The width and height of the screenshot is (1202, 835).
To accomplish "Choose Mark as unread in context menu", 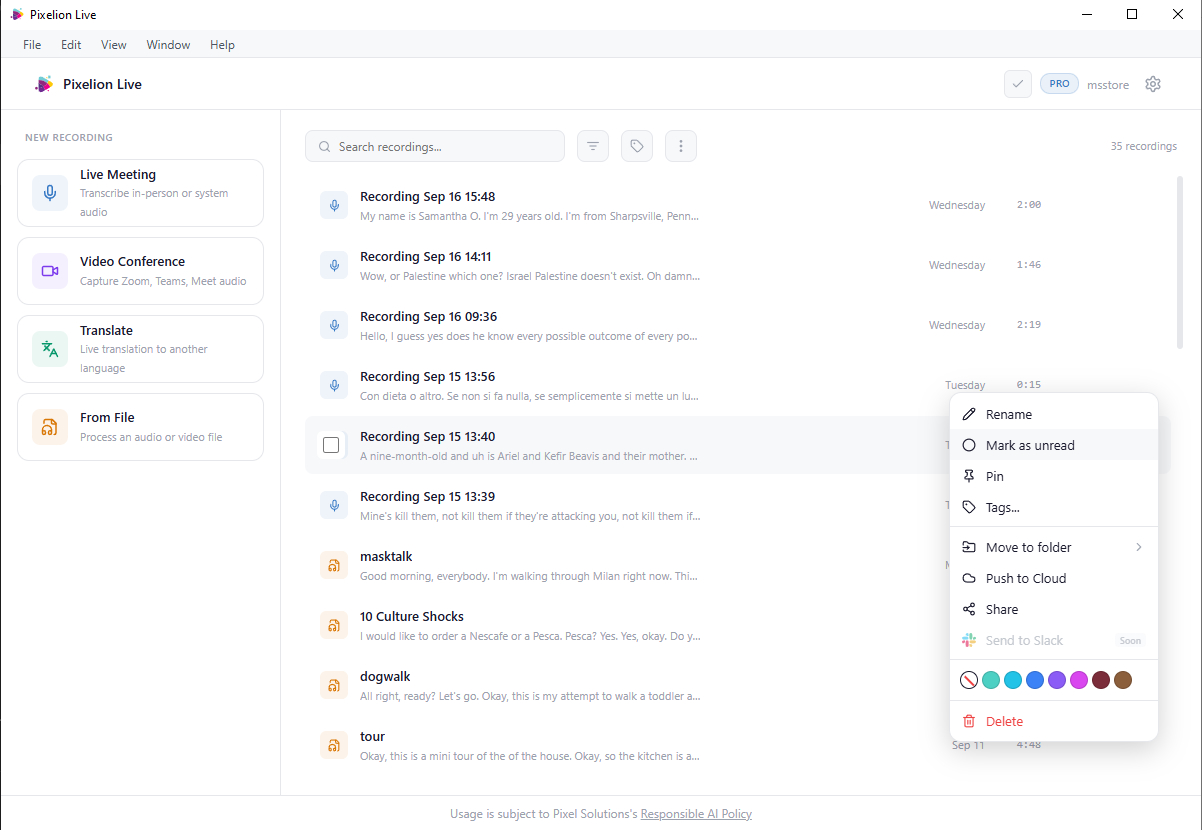I will tap(1054, 445).
